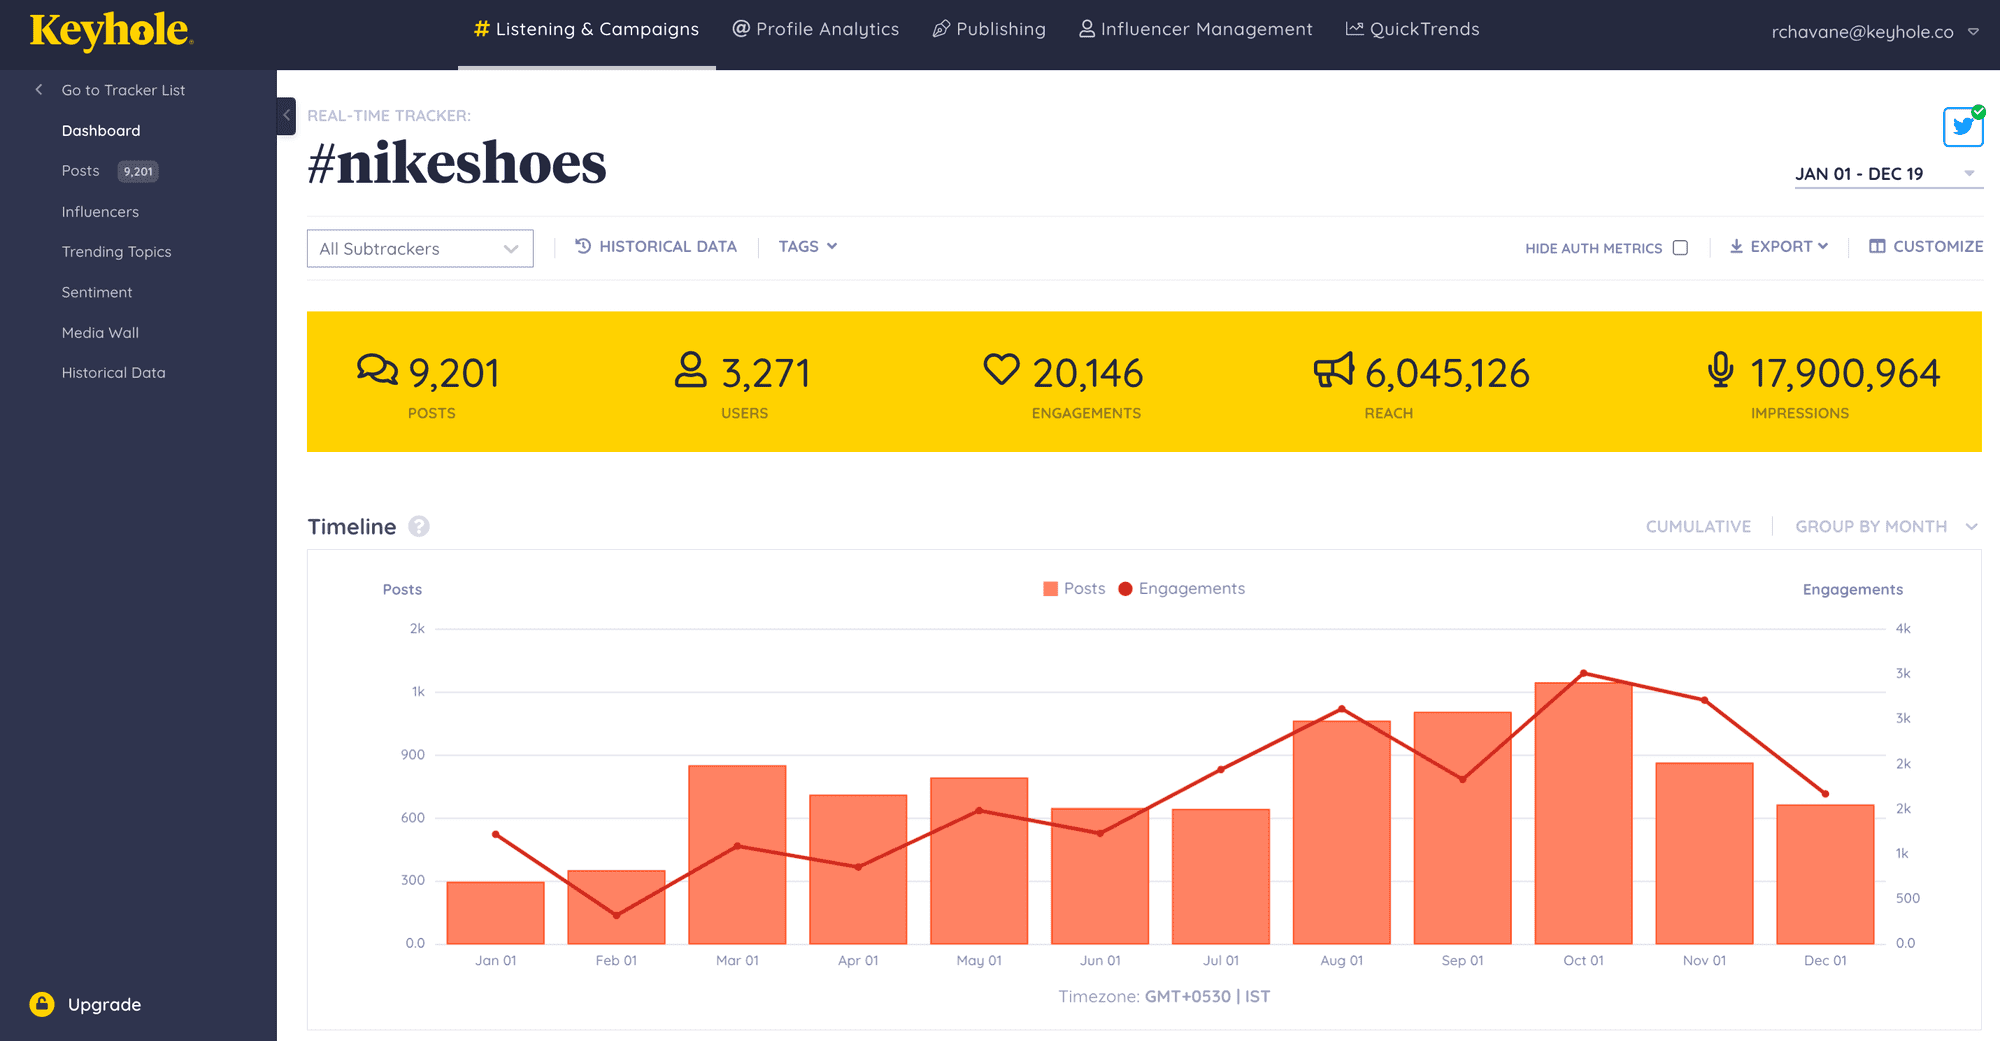Image resolution: width=2000 pixels, height=1041 pixels.
Task: Expand the Tags dropdown
Action: pyautogui.click(x=807, y=246)
